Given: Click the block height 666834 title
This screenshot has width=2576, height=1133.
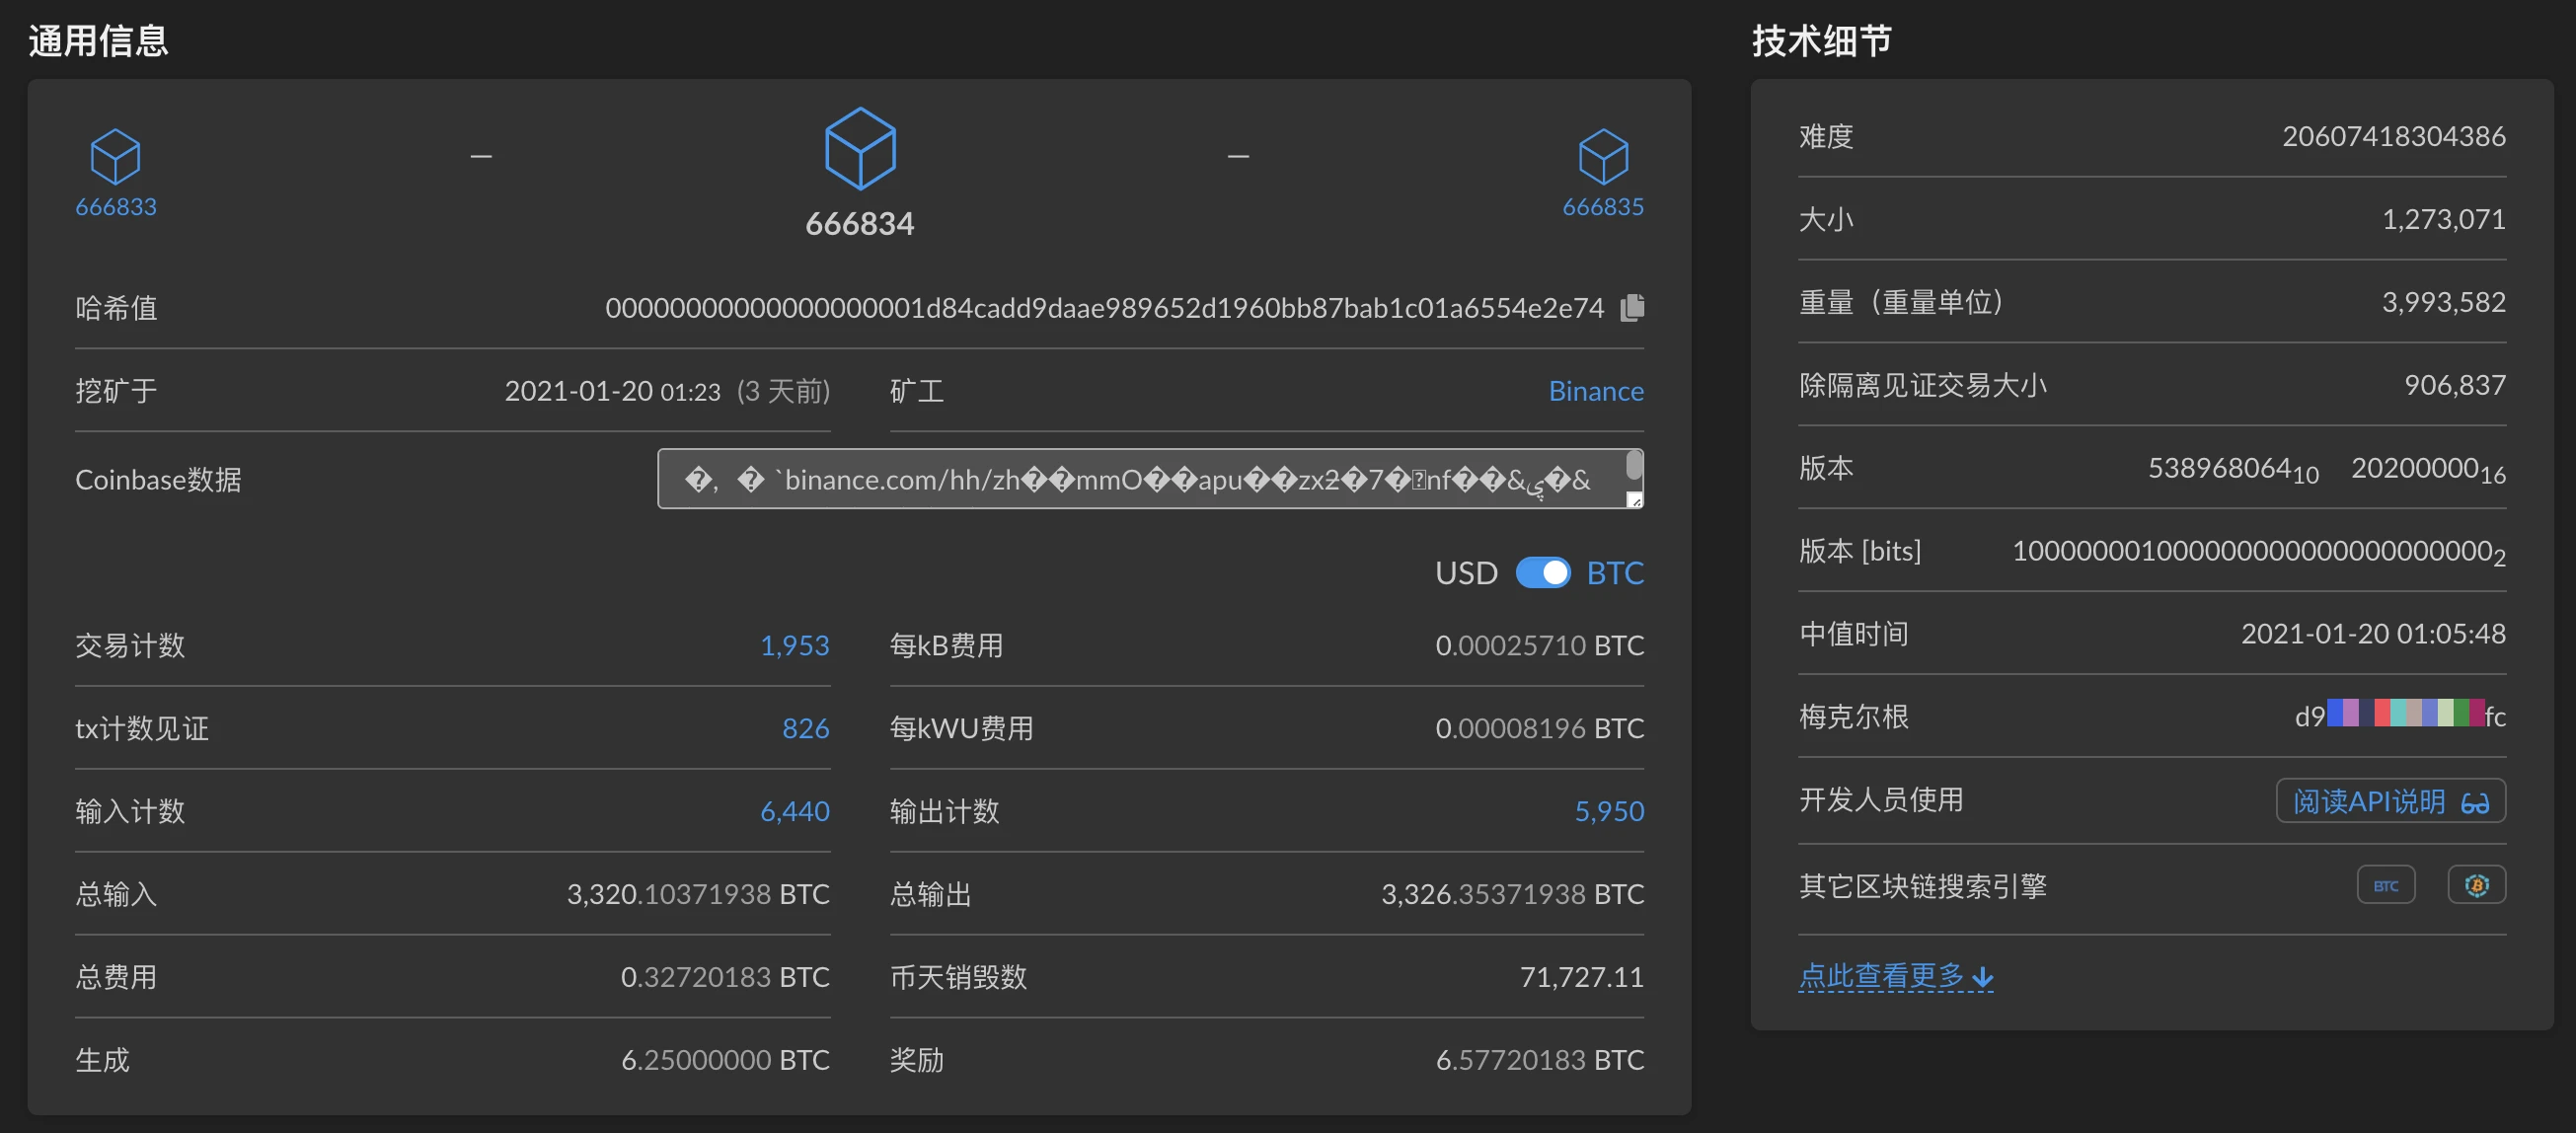Looking at the screenshot, I should tap(859, 224).
